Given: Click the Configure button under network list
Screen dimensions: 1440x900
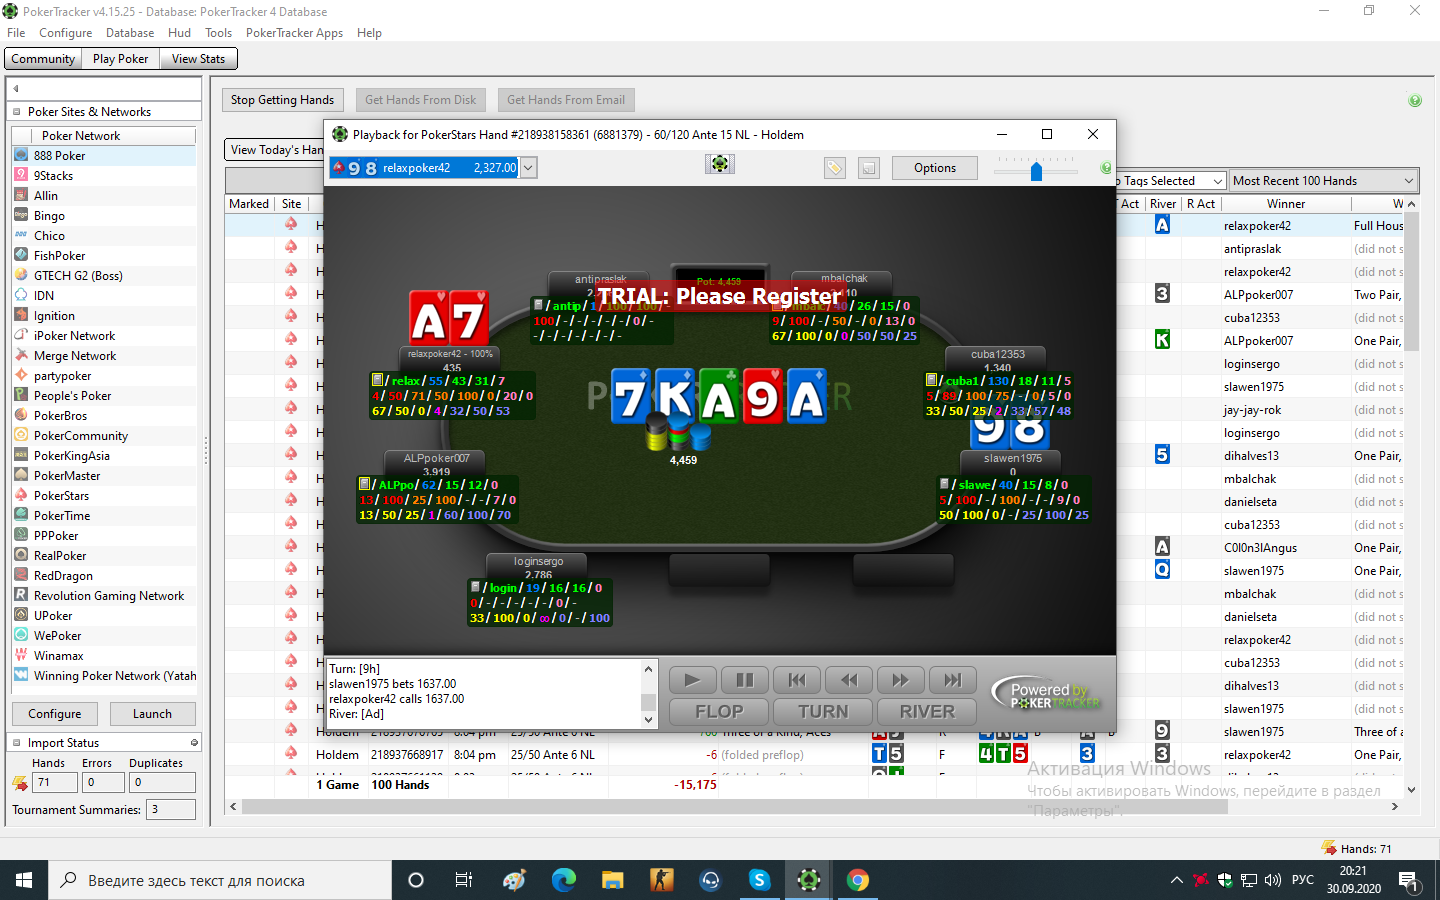Looking at the screenshot, I should [55, 714].
